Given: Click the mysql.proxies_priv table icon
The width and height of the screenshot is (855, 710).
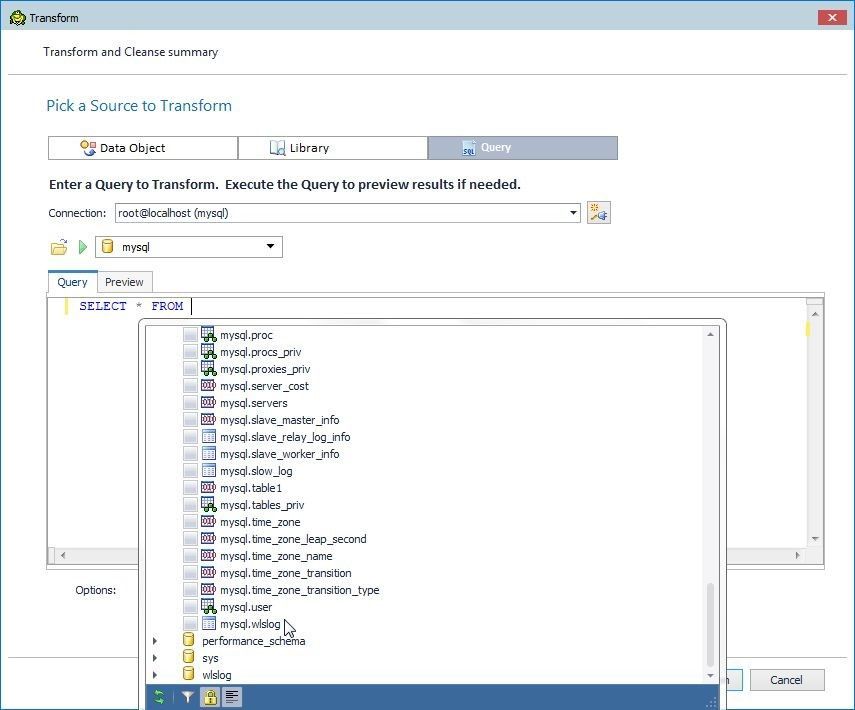Looking at the screenshot, I should (x=208, y=368).
